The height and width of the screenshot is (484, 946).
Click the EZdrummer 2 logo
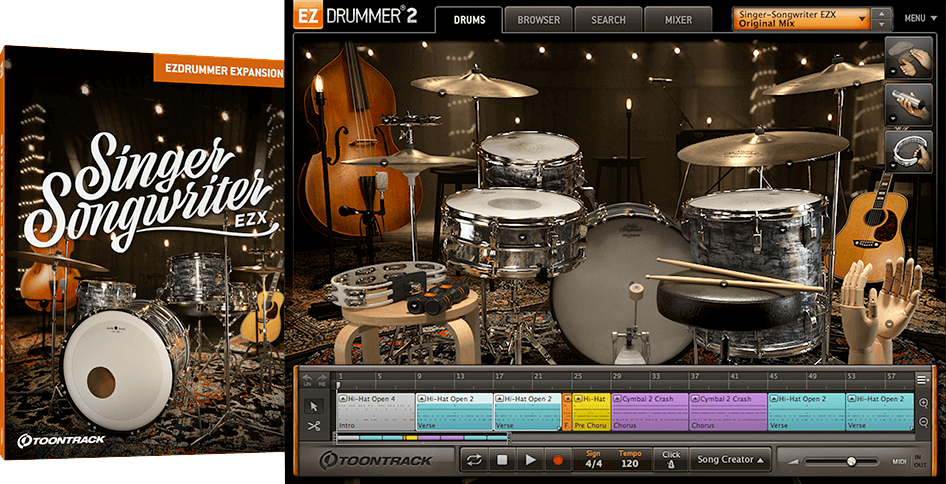click(x=357, y=16)
